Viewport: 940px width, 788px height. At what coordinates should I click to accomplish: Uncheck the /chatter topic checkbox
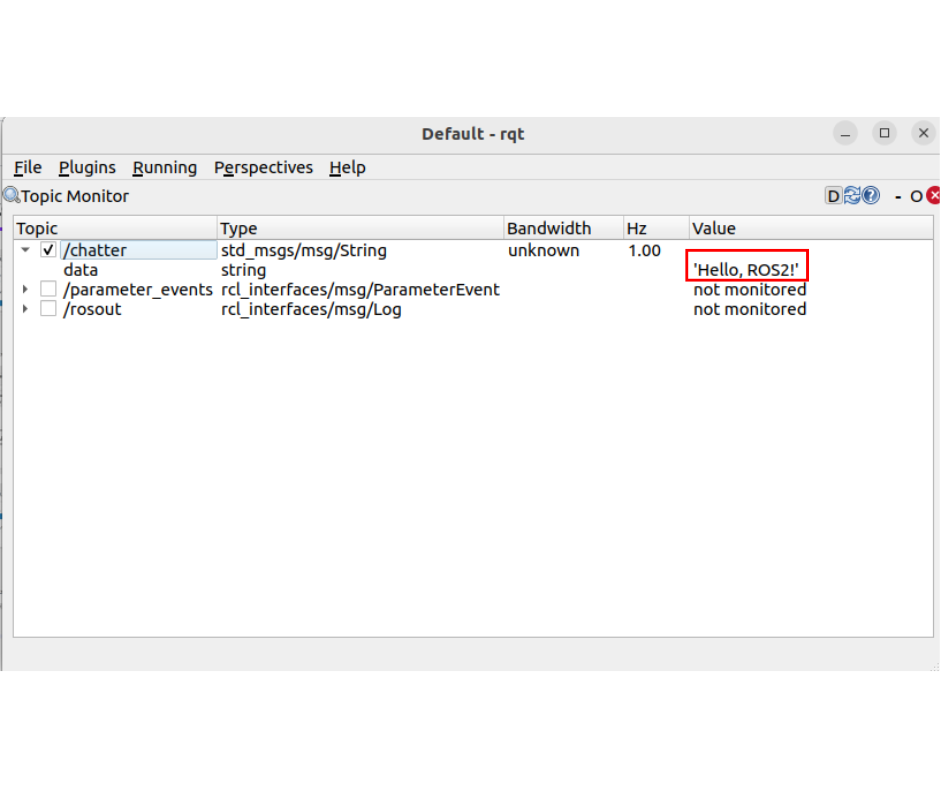pyautogui.click(x=48, y=250)
